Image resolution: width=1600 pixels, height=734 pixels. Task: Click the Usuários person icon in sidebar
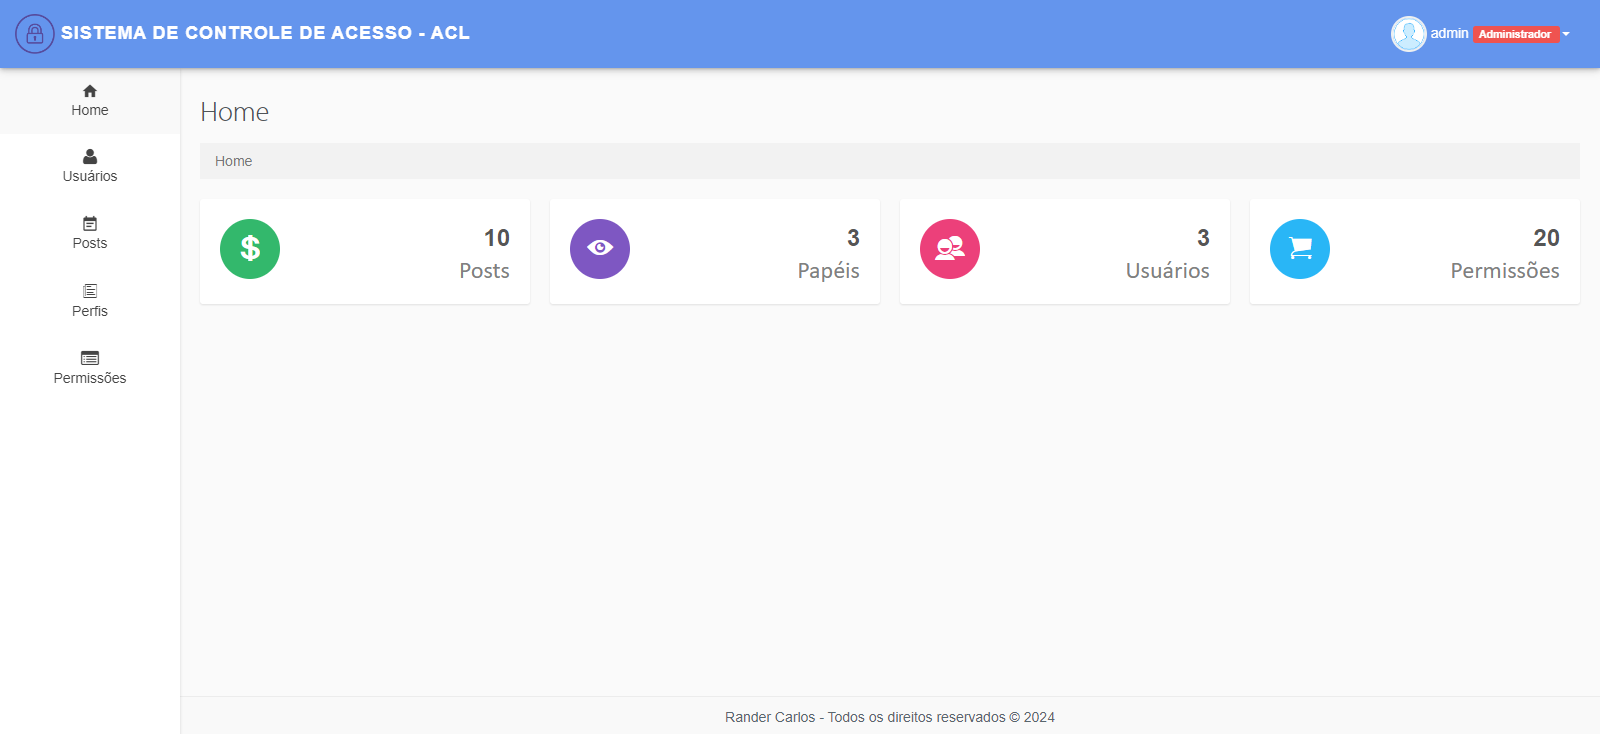90,157
